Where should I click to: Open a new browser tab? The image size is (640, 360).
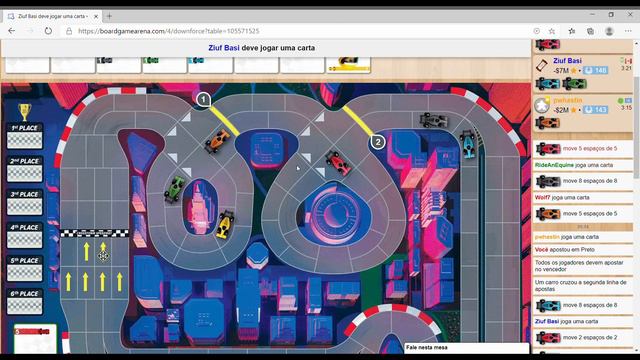pyautogui.click(x=109, y=16)
